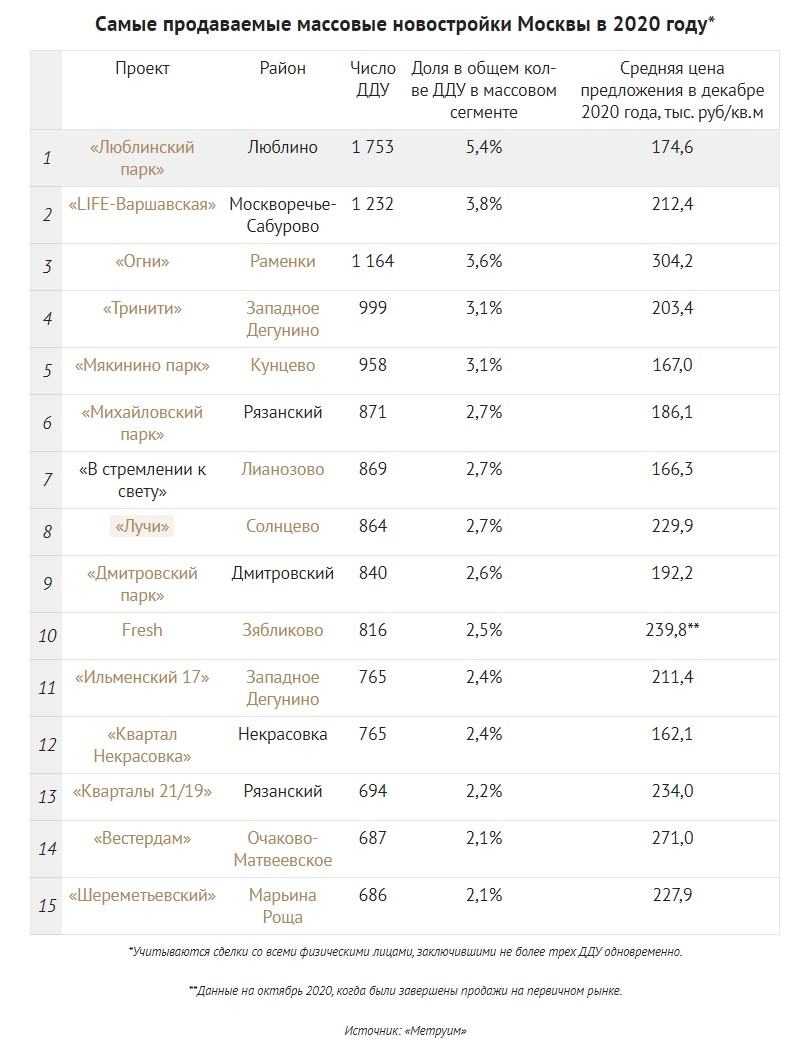Click the Кунцево district link

[x=282, y=365]
